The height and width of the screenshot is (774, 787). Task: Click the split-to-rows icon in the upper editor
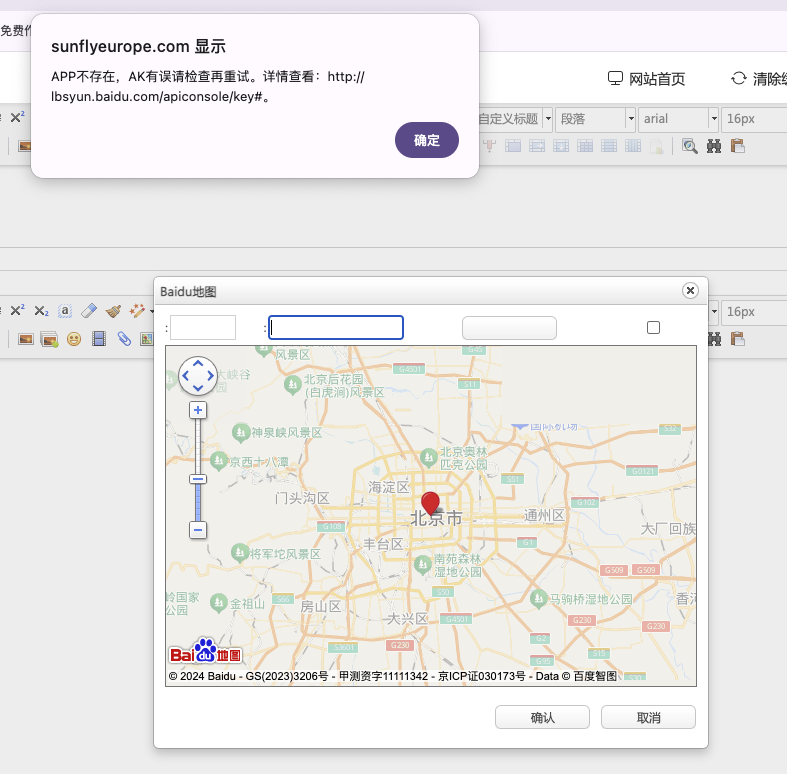(609, 146)
